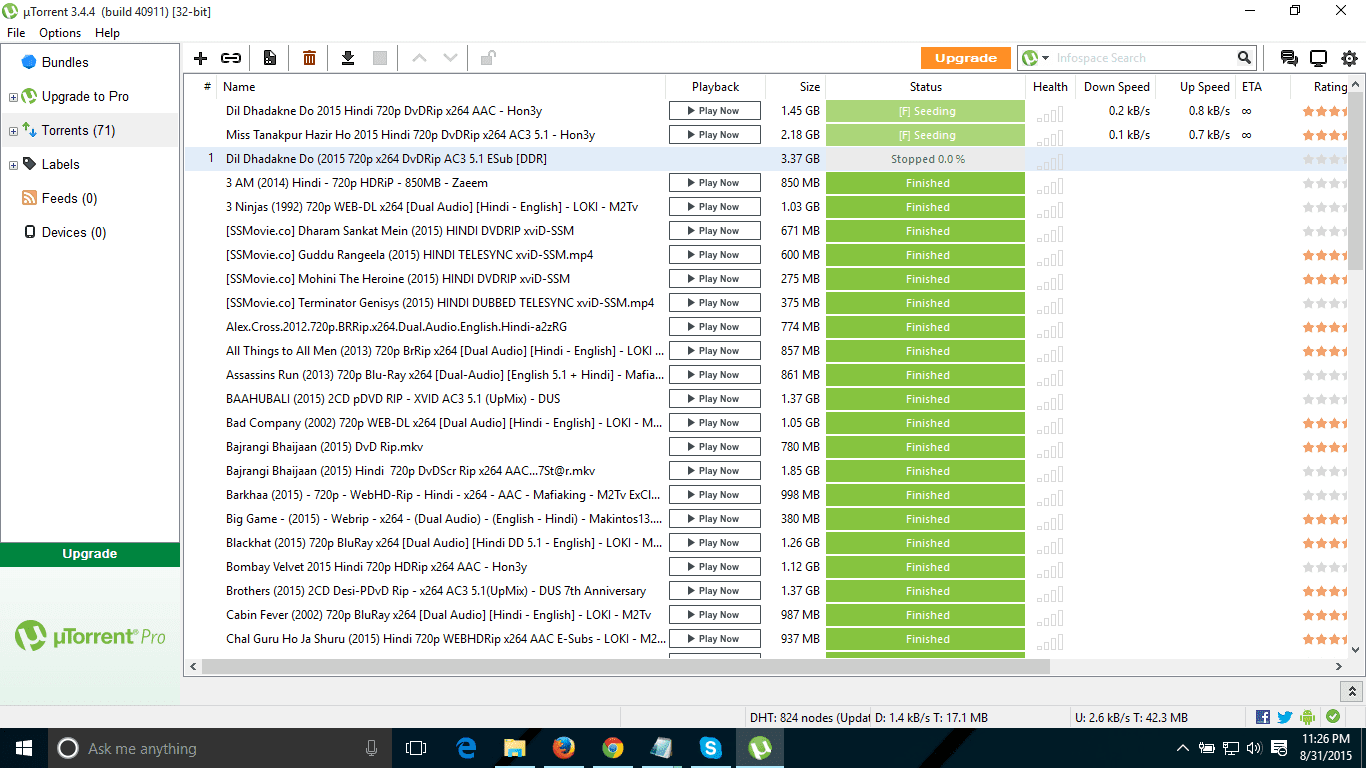Image resolution: width=1366 pixels, height=768 pixels.
Task: Click the Windows Start button
Action: click(23, 748)
